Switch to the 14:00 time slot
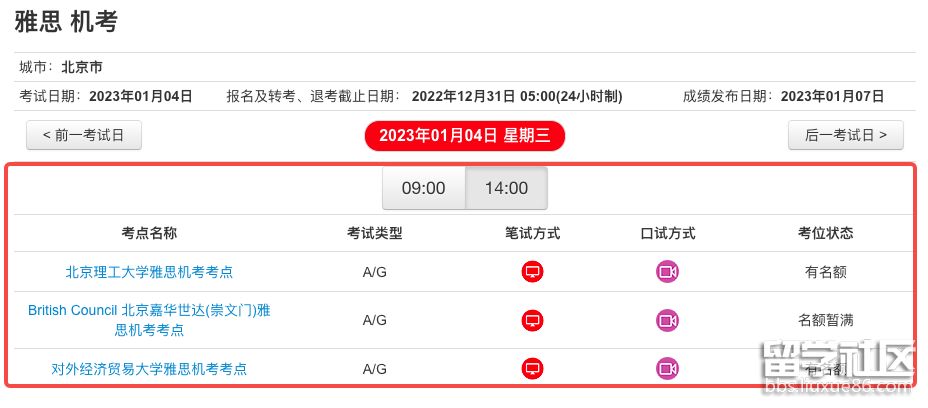The width and height of the screenshot is (928, 408). pos(506,188)
